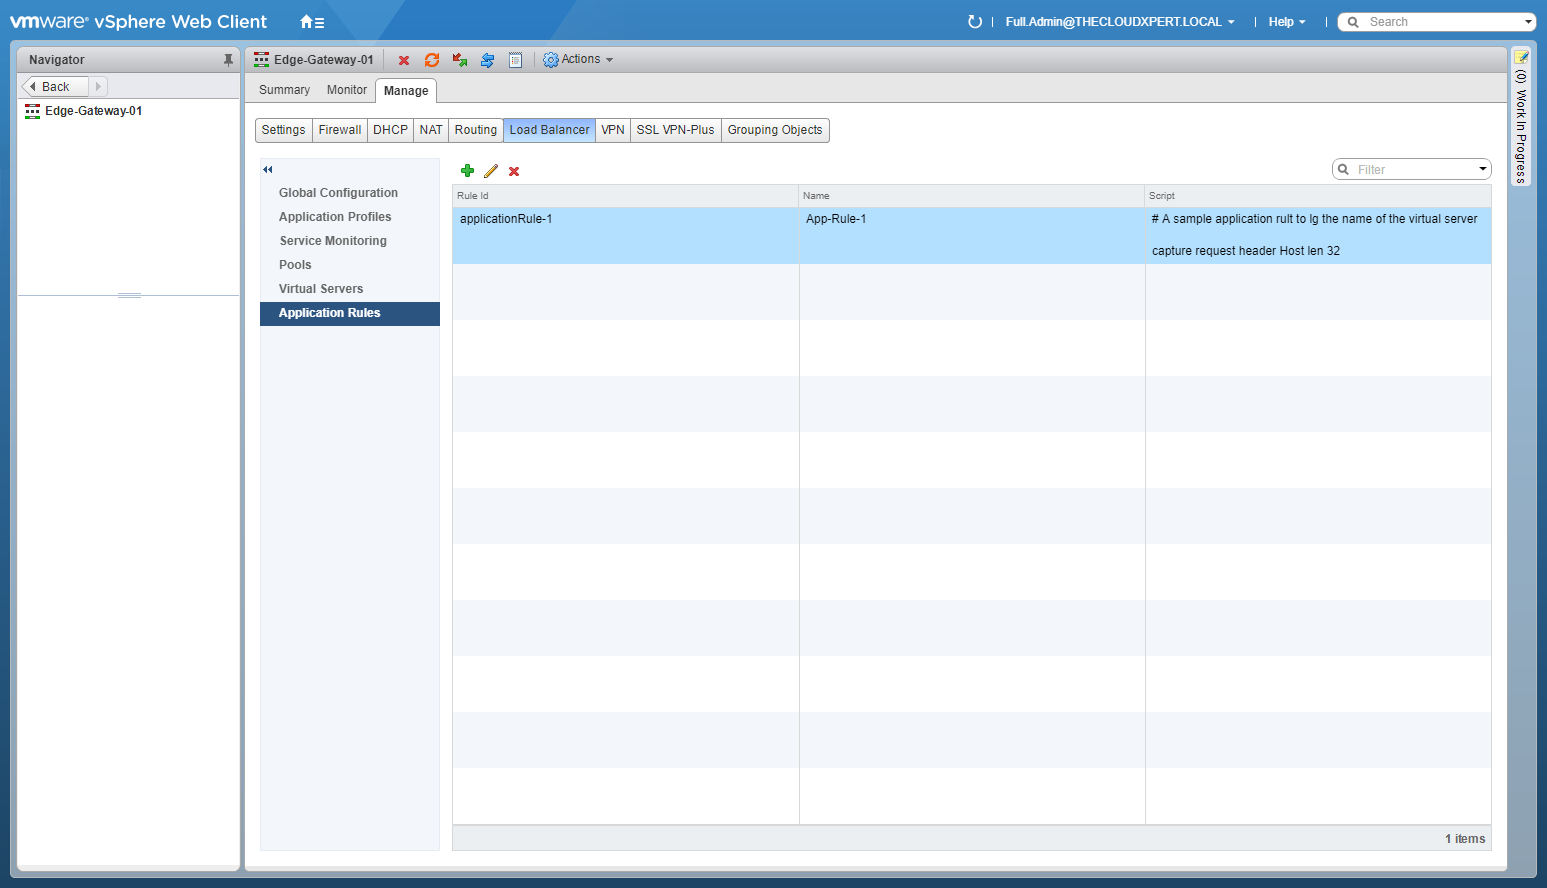Click red X delete icon above rule table
The image size is (1547, 888).
coord(514,171)
